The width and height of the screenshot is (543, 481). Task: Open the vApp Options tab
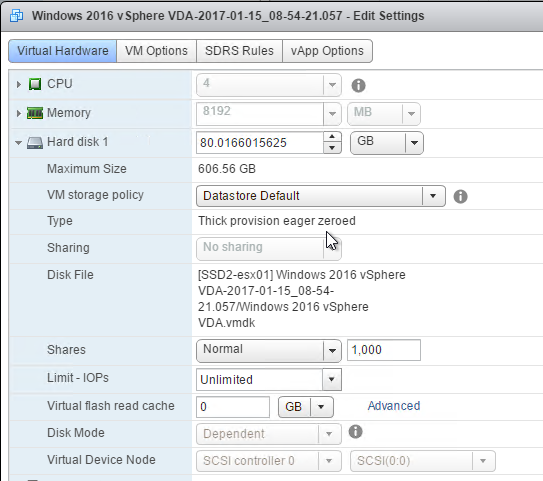[327, 51]
